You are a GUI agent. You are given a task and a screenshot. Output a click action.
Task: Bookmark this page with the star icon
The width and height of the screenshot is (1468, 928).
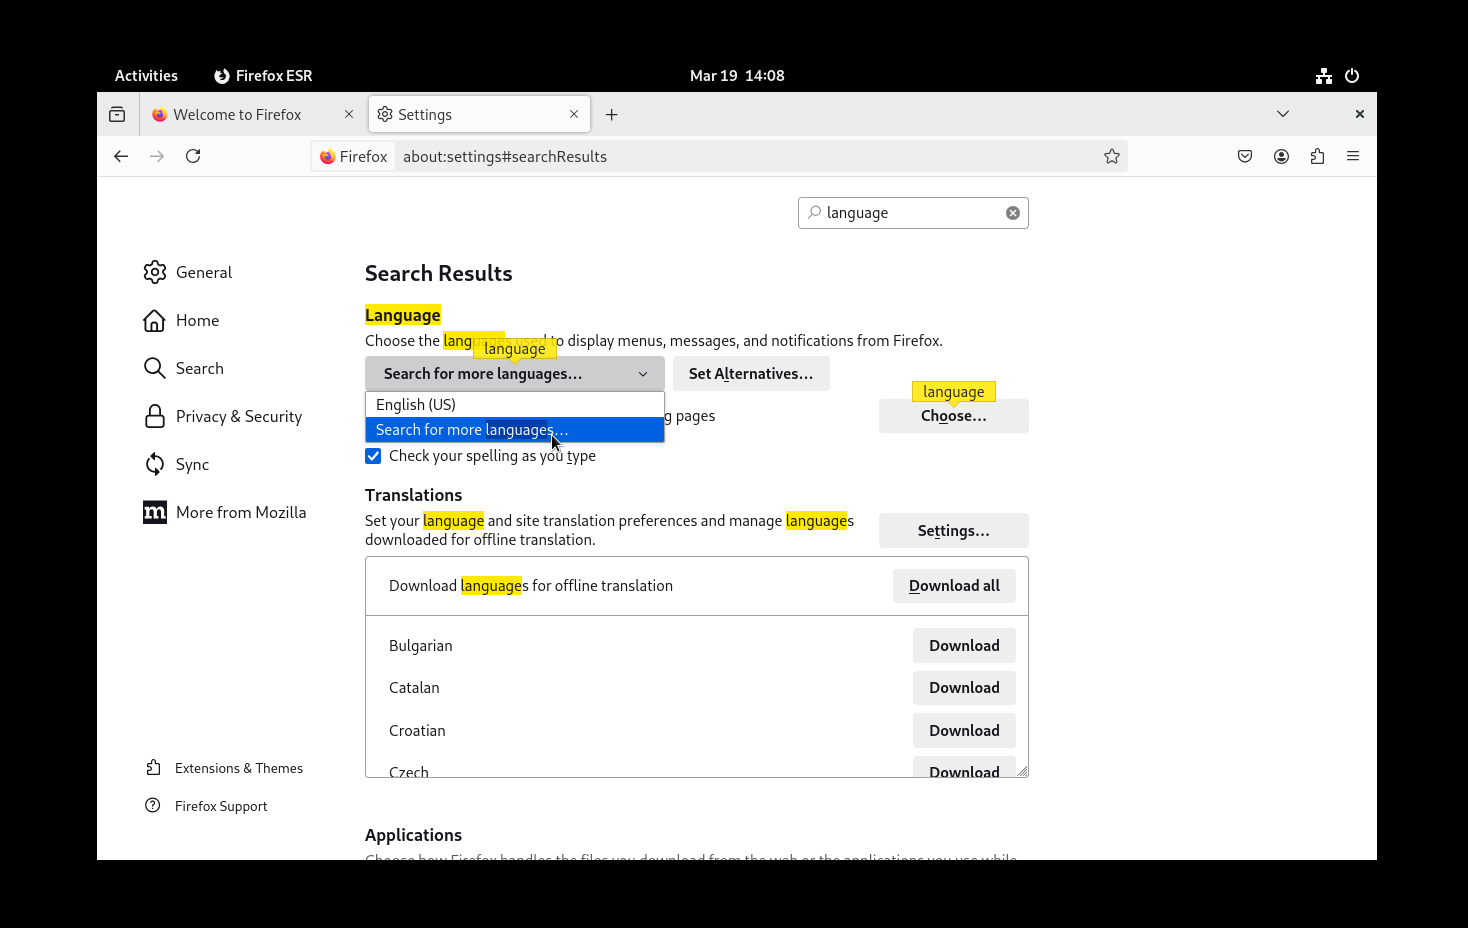[x=1111, y=156]
